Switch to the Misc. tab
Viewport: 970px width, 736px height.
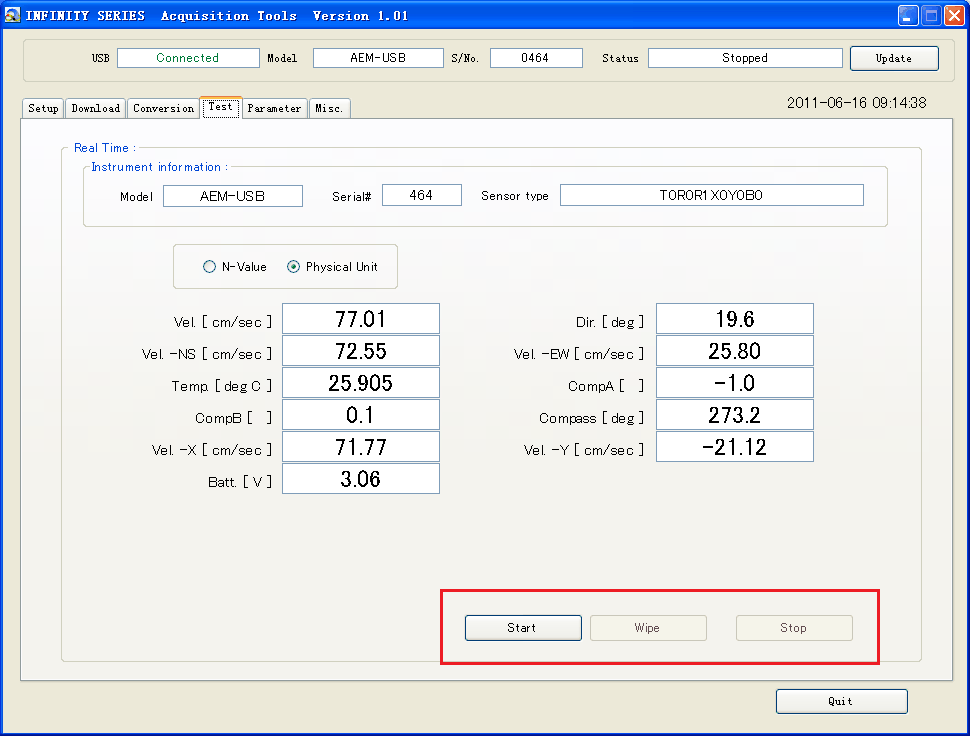point(329,108)
